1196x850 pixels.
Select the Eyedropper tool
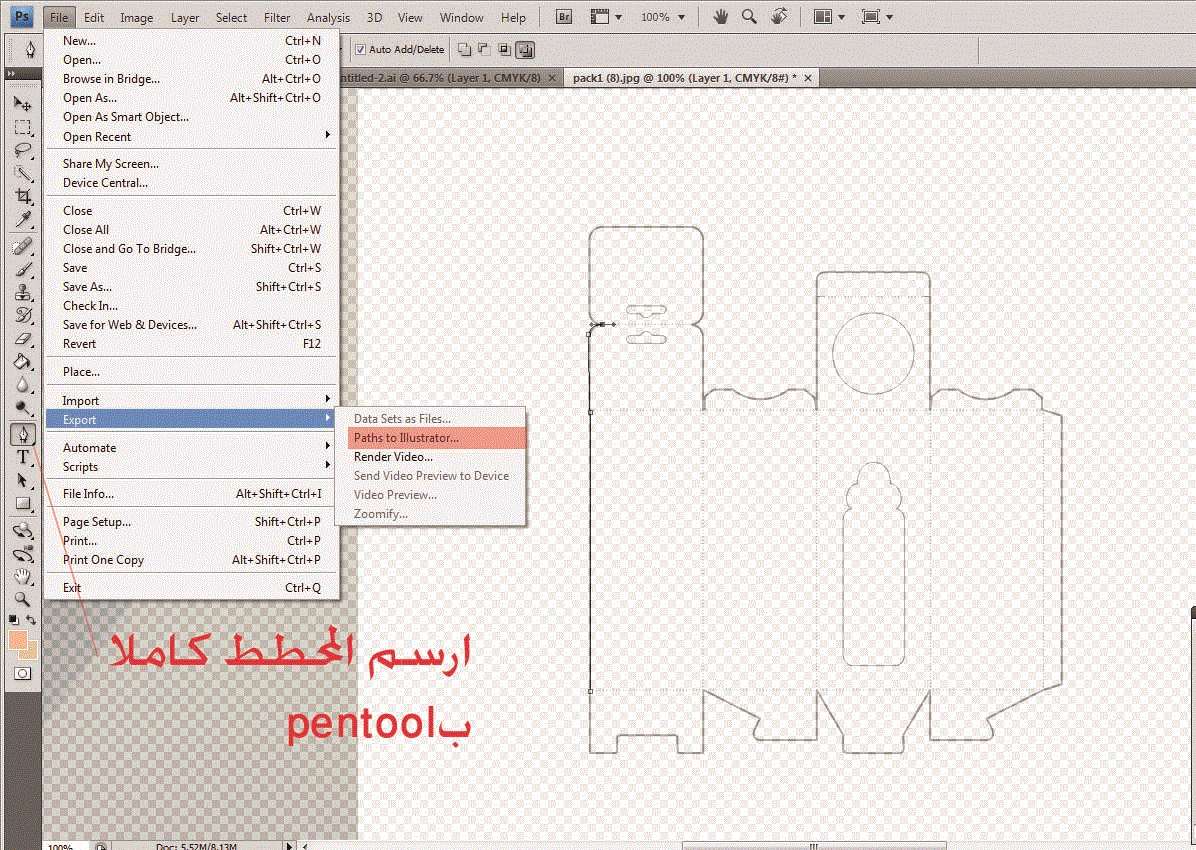23,220
